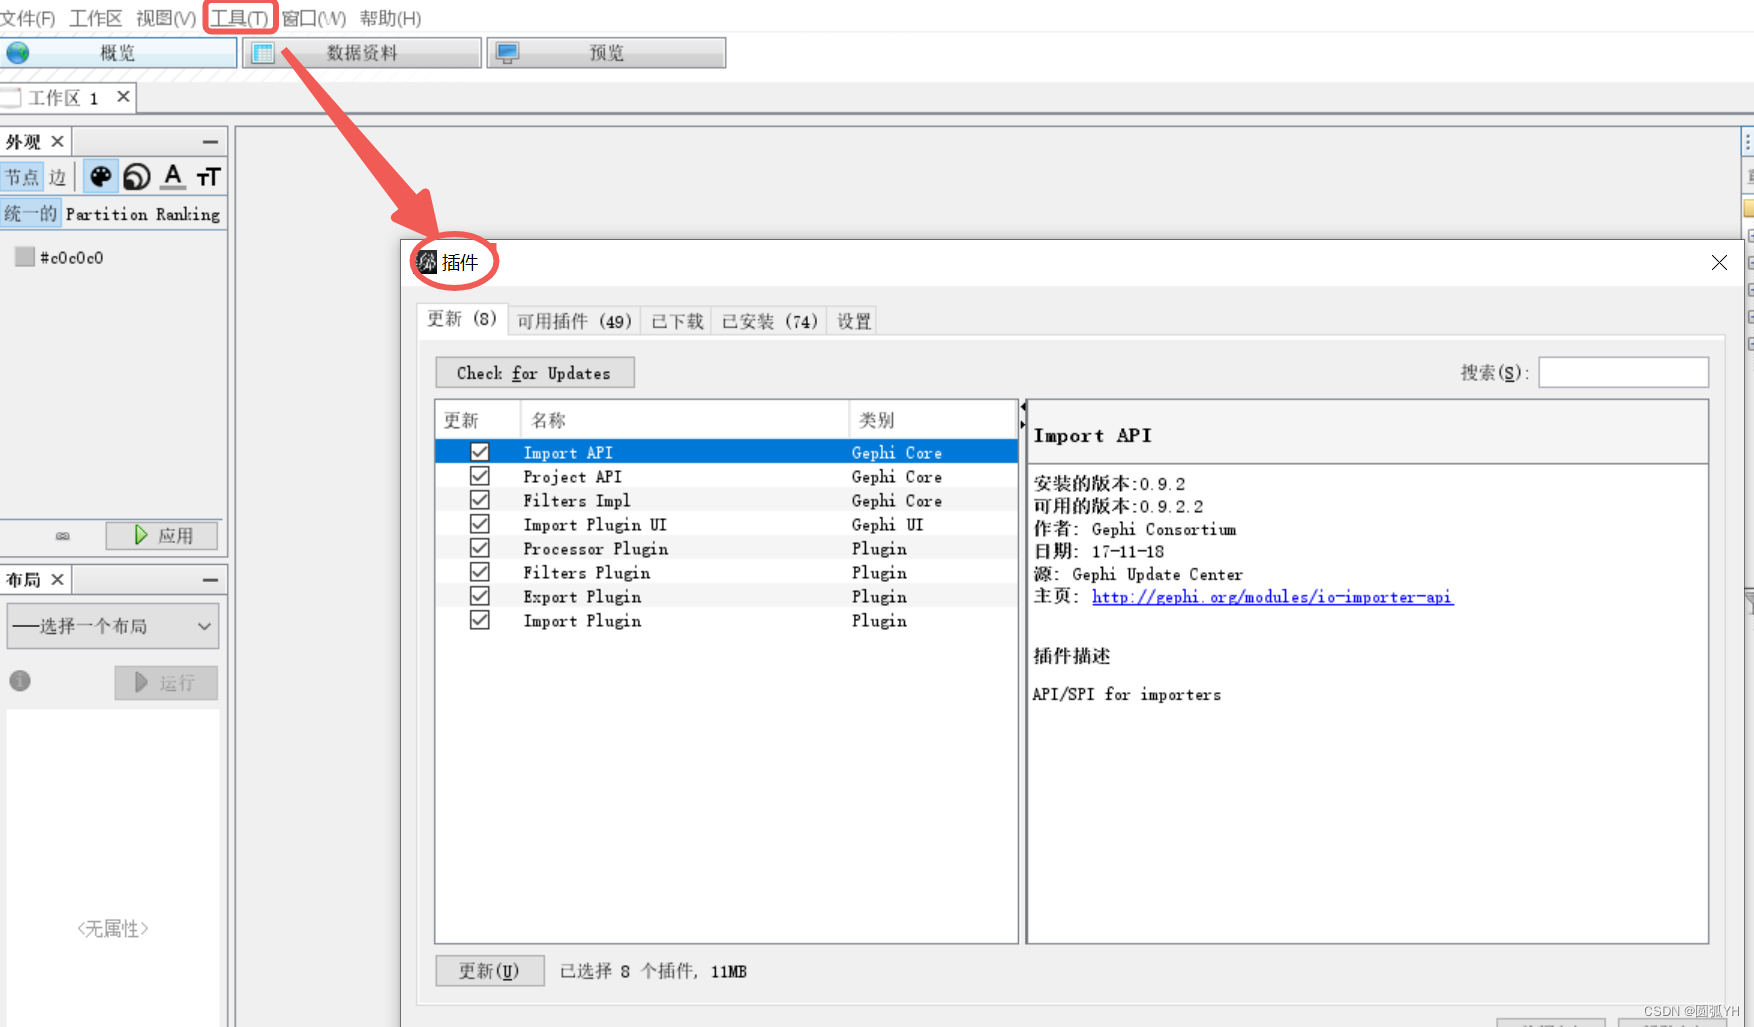Viewport: 1754px width, 1027px height.
Task: Switch to the 概览 overview view
Action: pyautogui.click(x=118, y=53)
